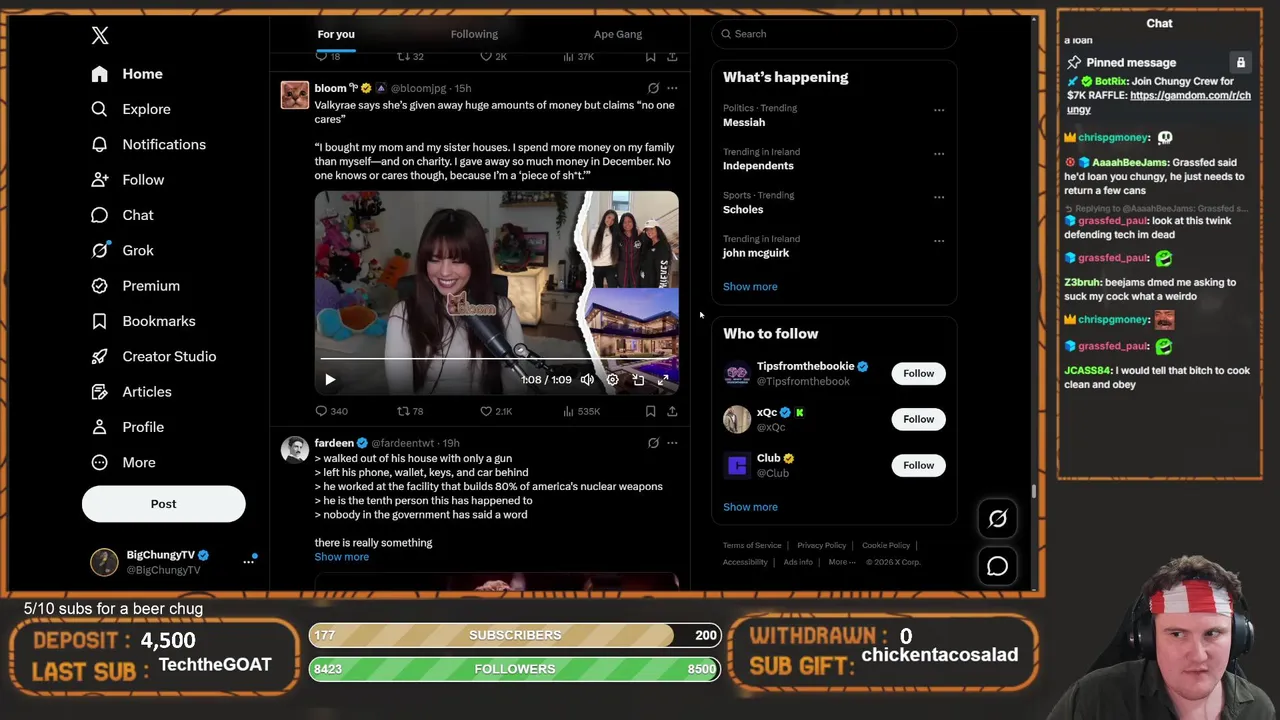The height and width of the screenshot is (720, 1280).
Task: Play the bloom post video
Action: 330,380
